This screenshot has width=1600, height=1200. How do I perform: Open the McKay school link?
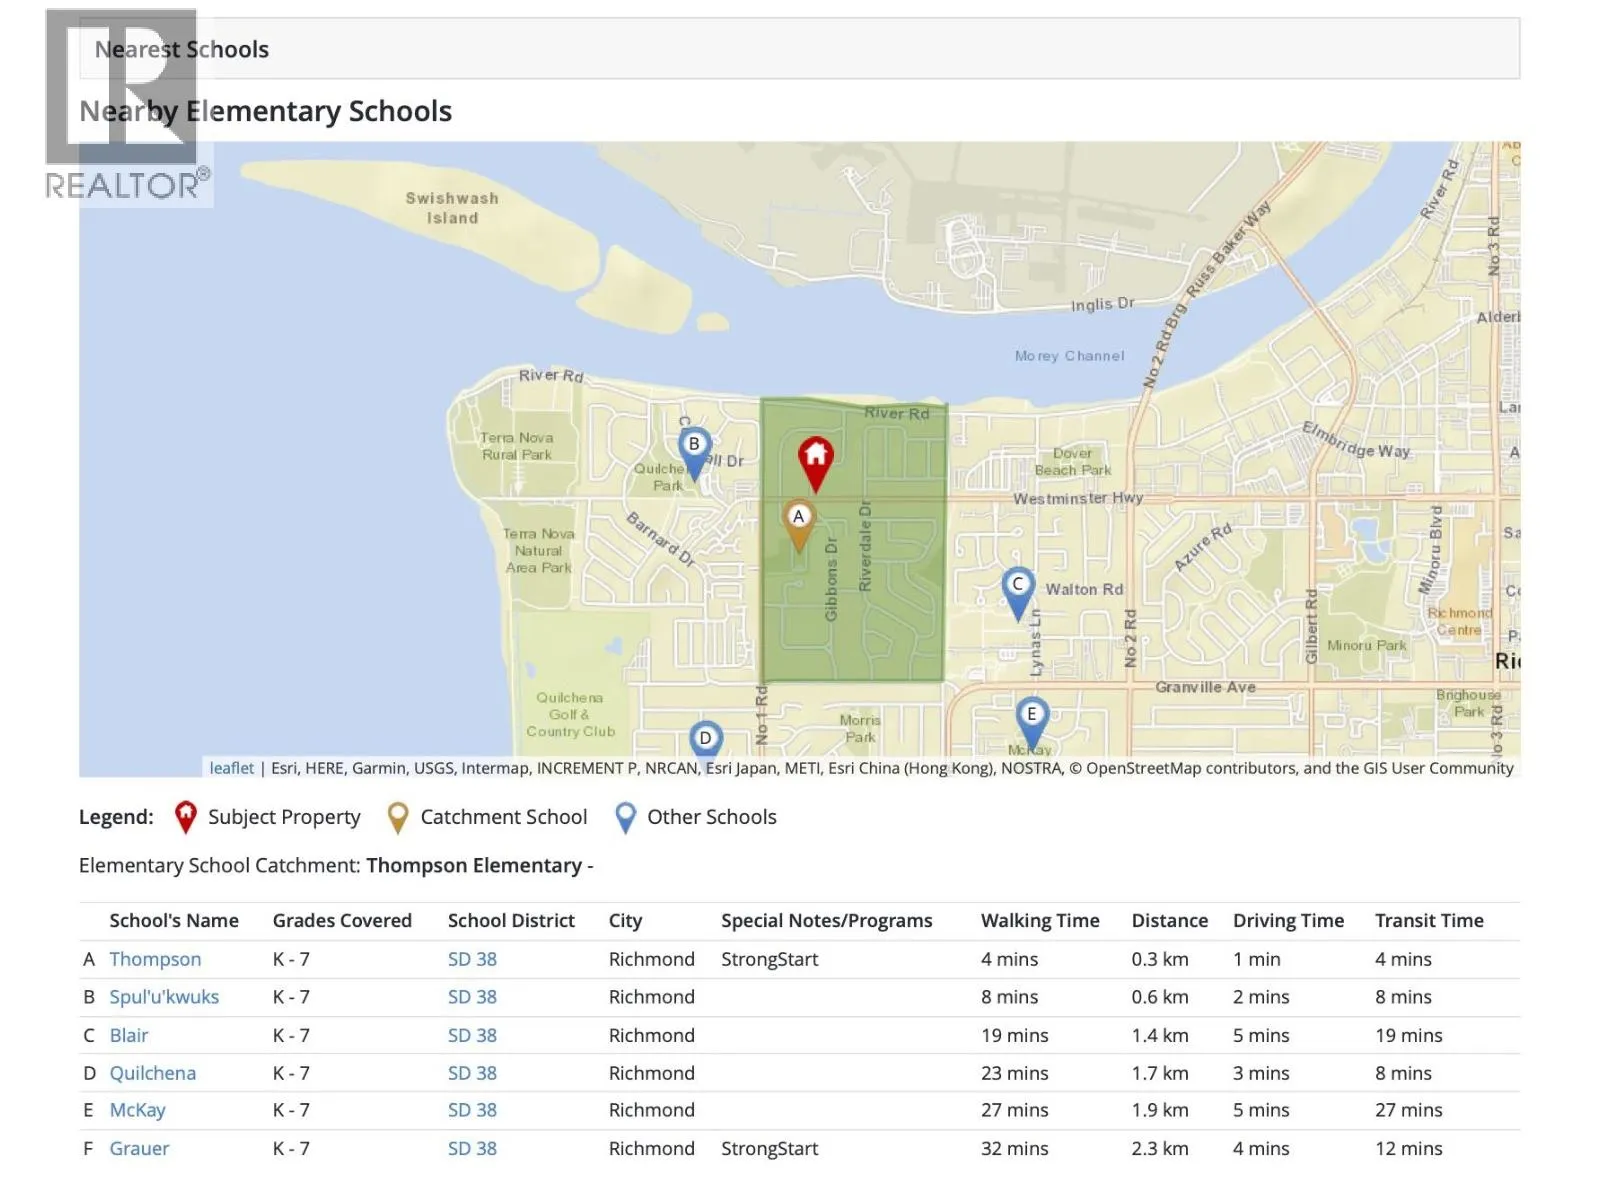pos(137,1110)
